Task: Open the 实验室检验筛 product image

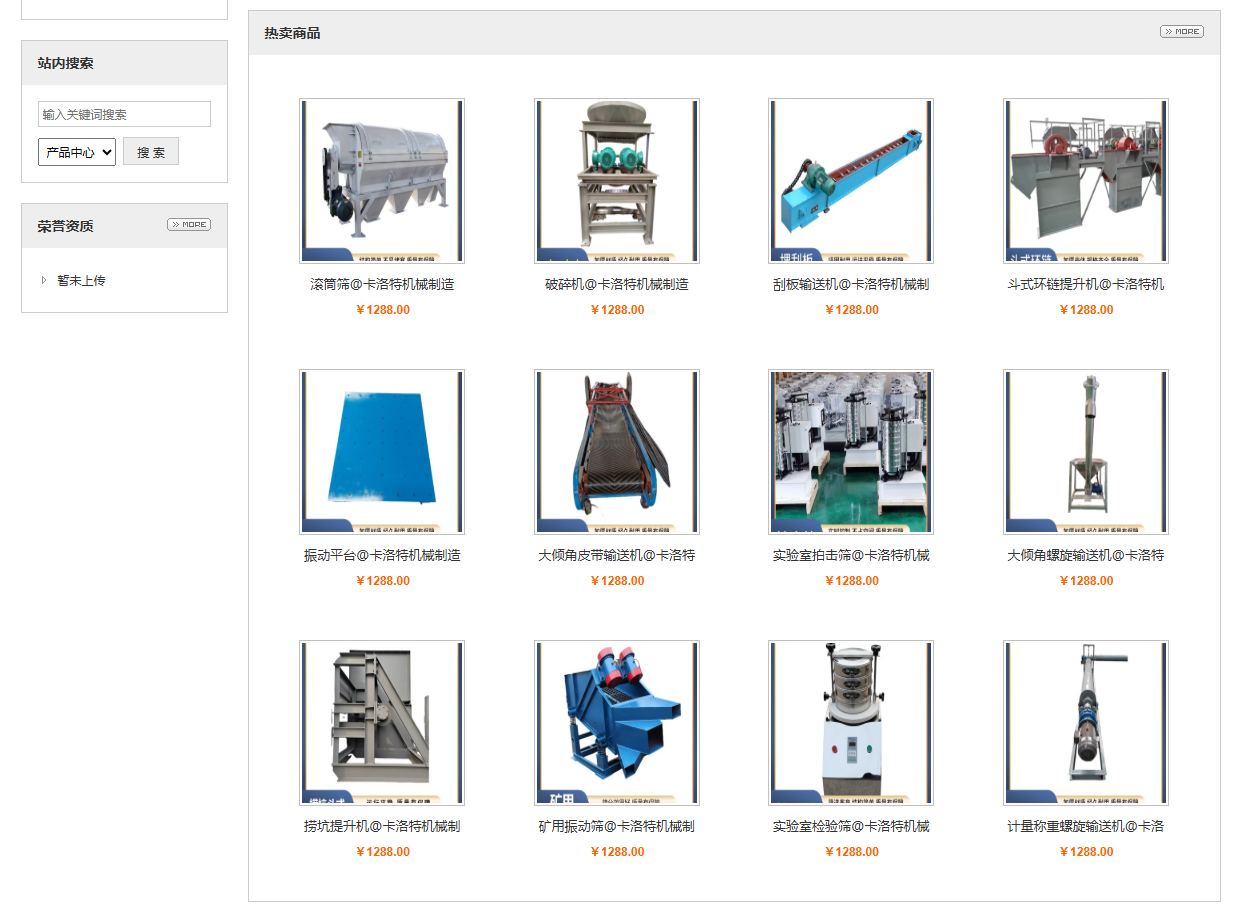Action: (x=850, y=723)
